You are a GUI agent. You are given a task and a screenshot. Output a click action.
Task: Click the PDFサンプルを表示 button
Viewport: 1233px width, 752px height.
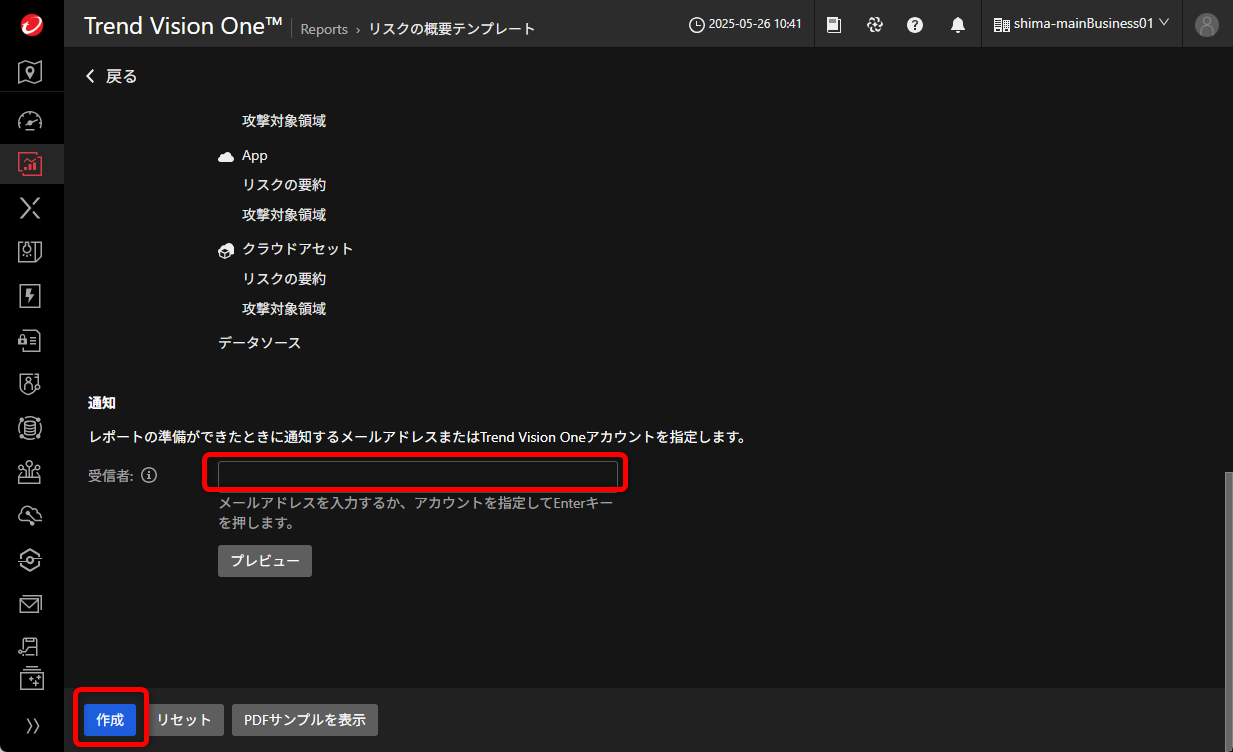coord(305,720)
